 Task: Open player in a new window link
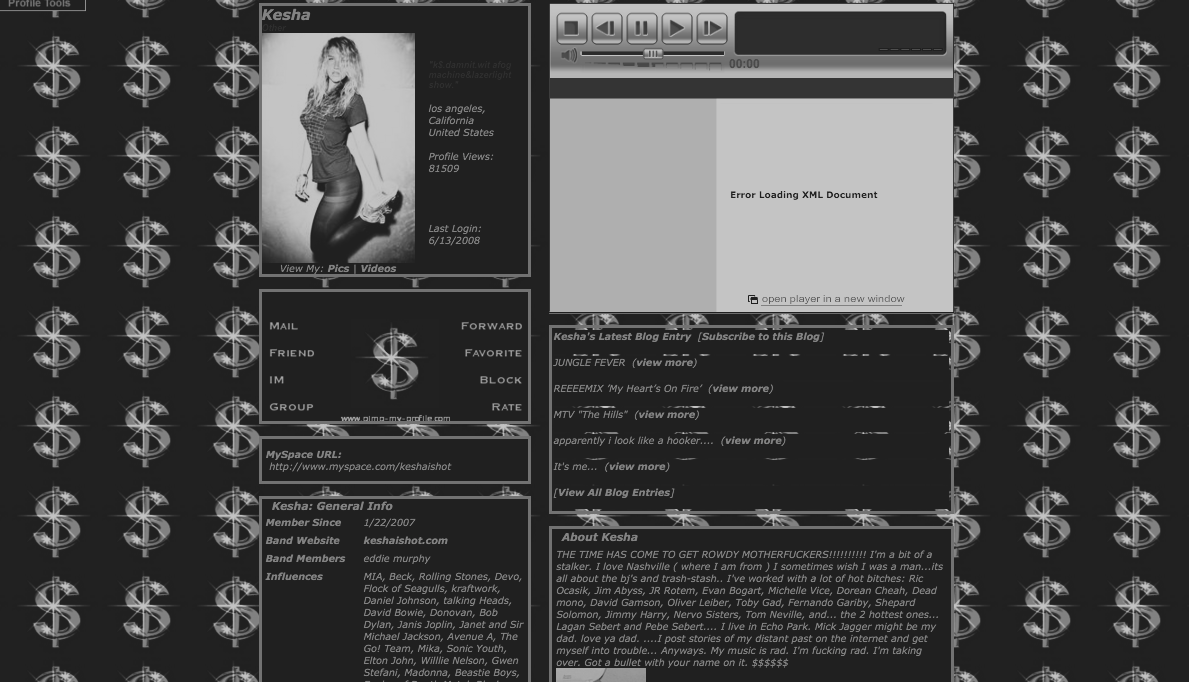[832, 299]
